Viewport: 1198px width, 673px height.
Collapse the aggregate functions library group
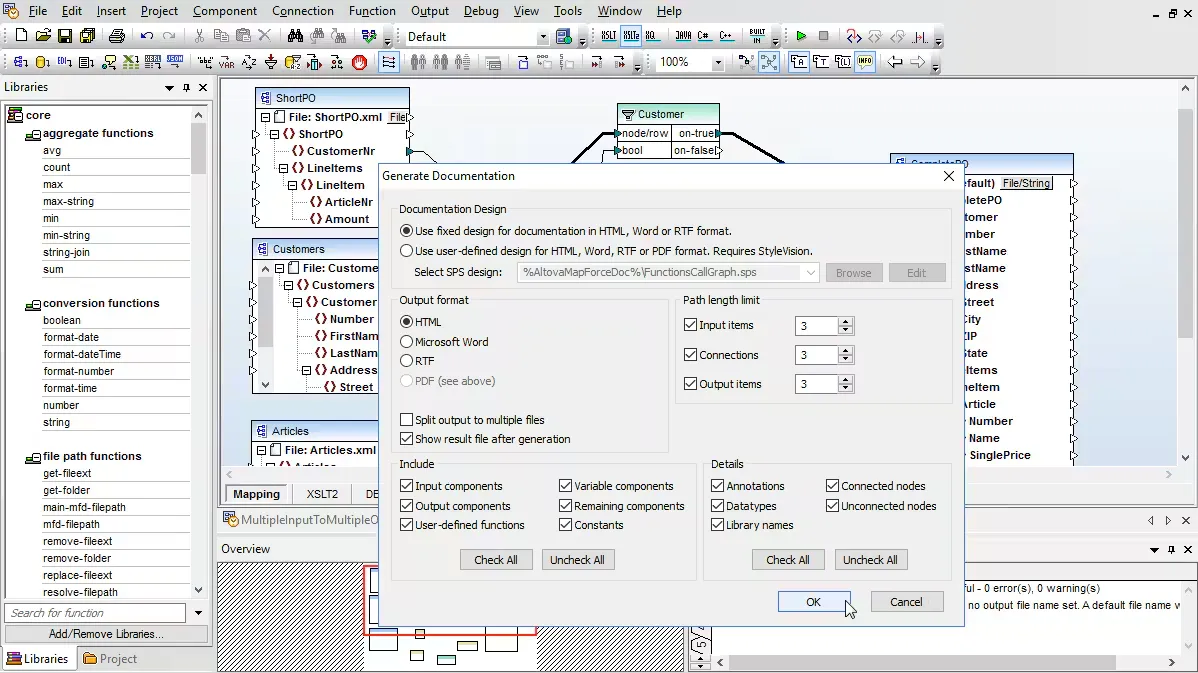[x=33, y=134]
